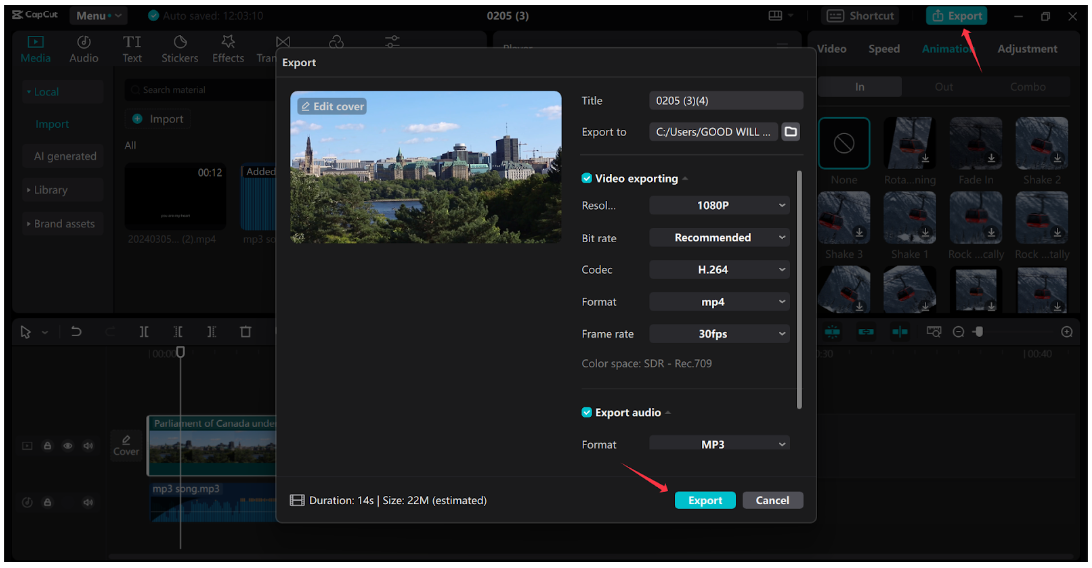This screenshot has width=1092, height=568.
Task: Select the None animation
Action: coord(844,143)
